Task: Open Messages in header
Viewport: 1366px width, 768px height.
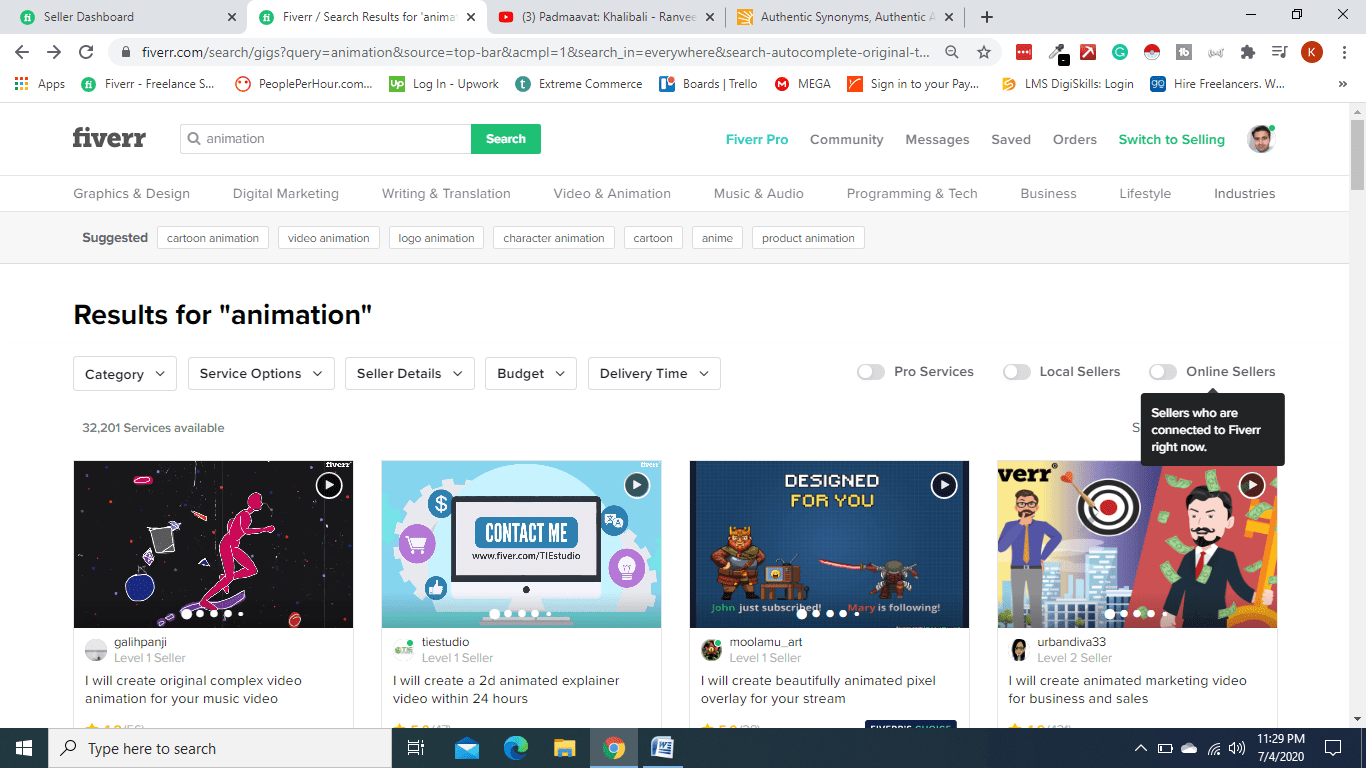Action: [x=937, y=139]
